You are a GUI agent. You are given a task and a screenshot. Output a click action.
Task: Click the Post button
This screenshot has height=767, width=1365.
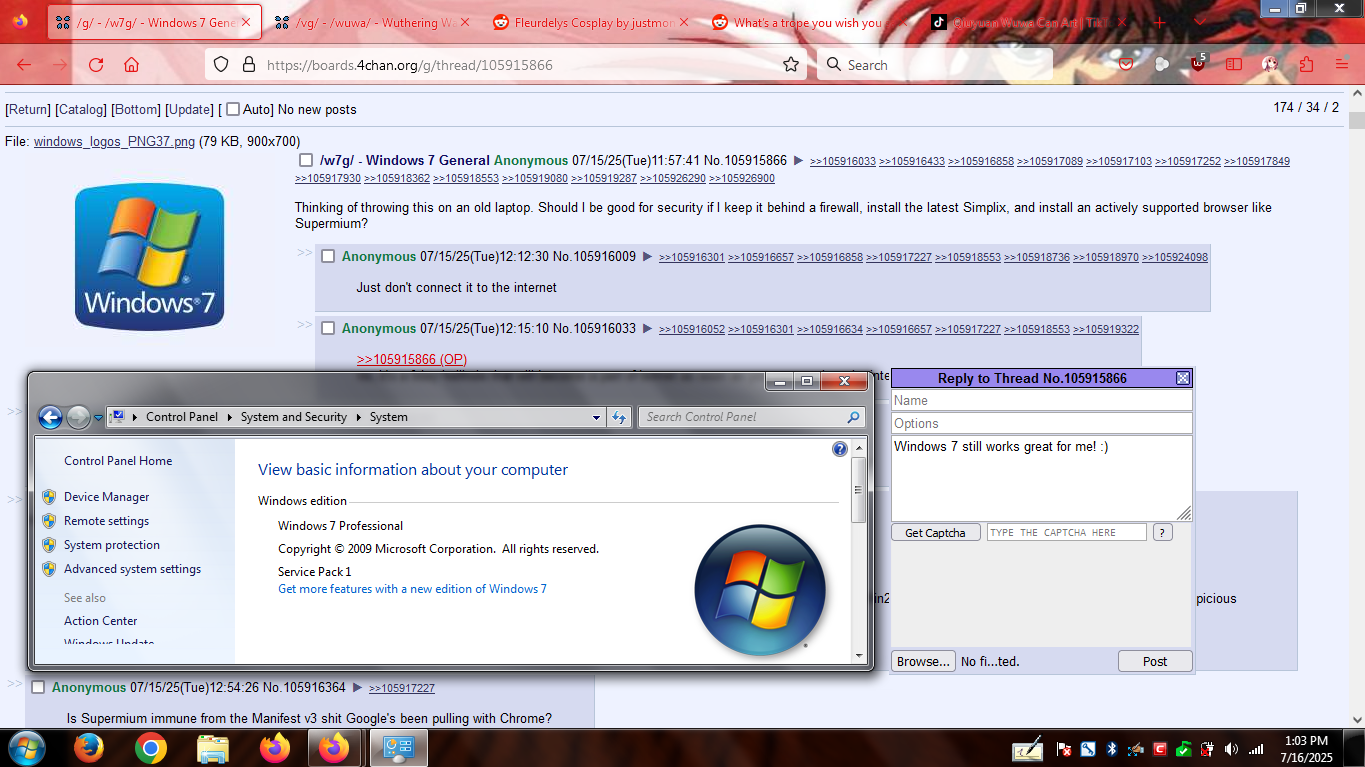pos(1155,661)
